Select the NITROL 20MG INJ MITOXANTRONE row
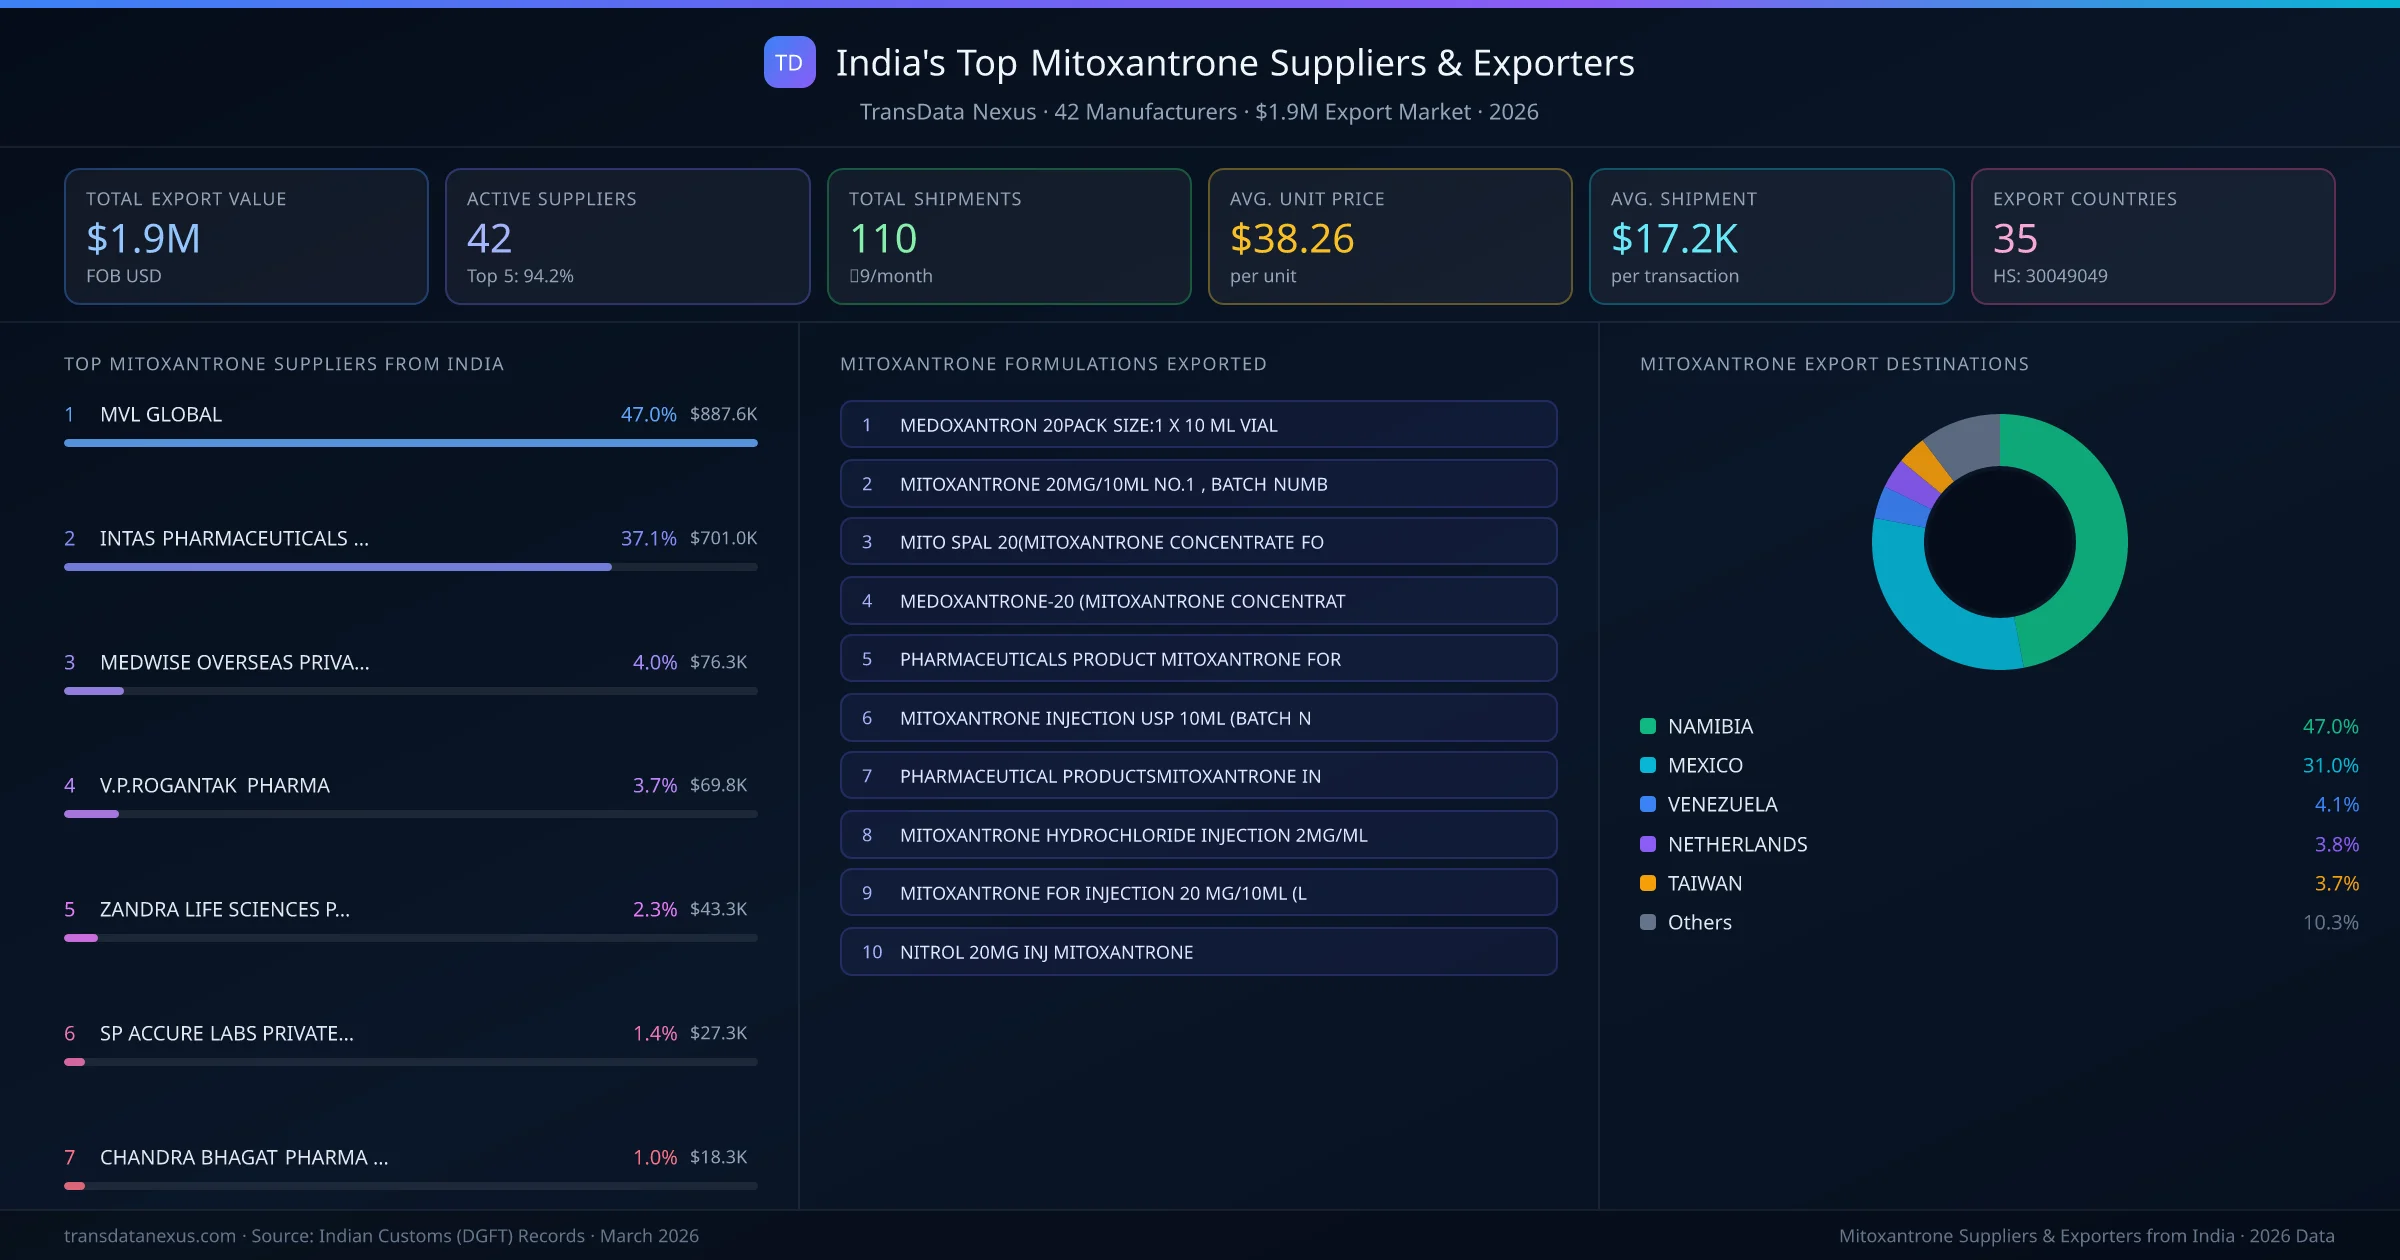 point(1198,951)
